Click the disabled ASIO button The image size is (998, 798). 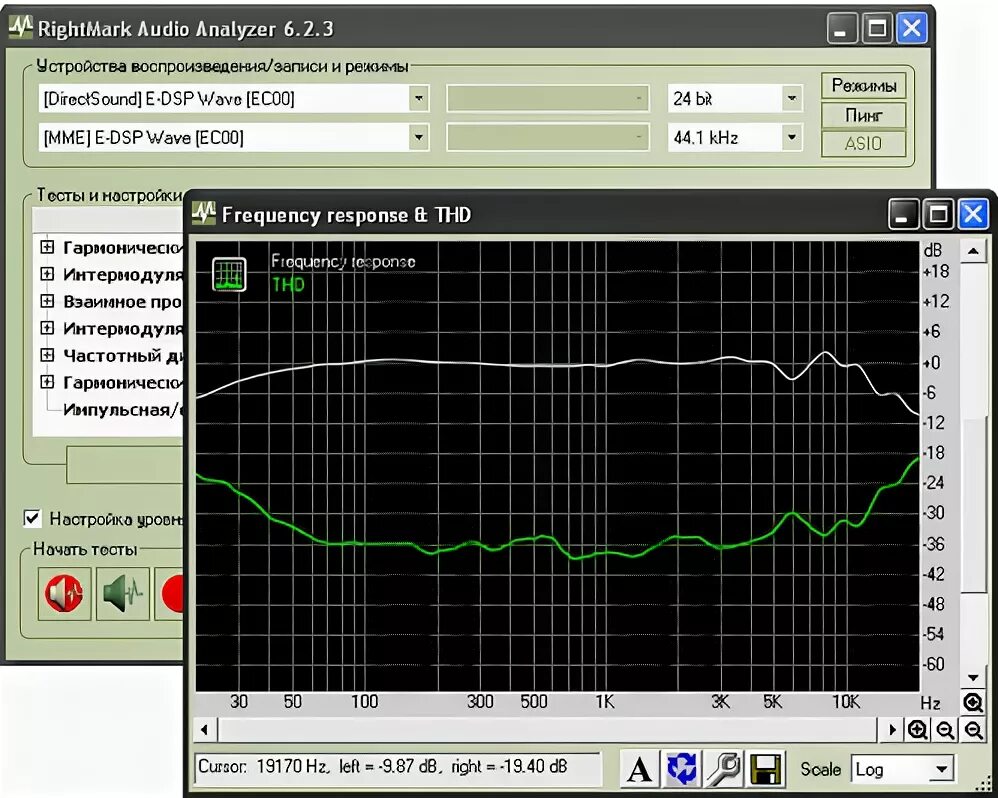864,144
